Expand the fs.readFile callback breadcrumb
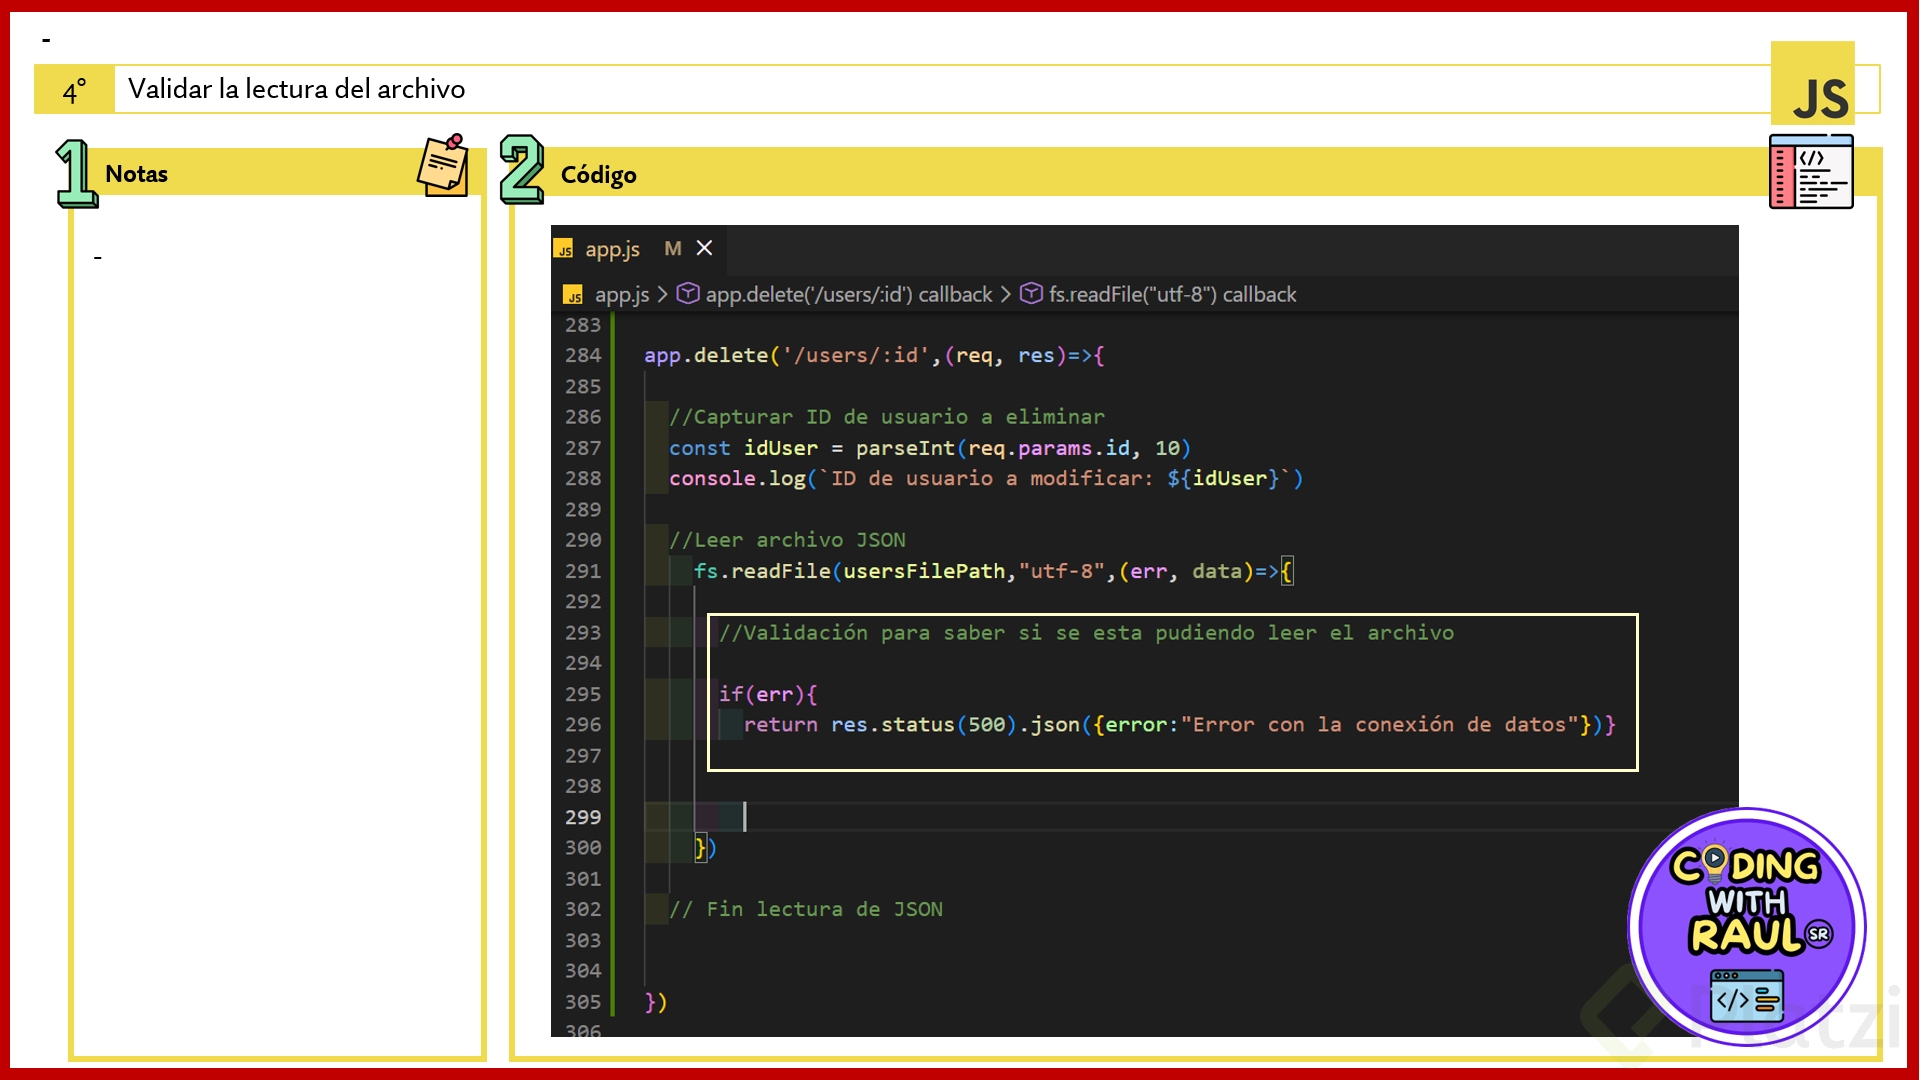This screenshot has width=1920, height=1080. point(1172,294)
